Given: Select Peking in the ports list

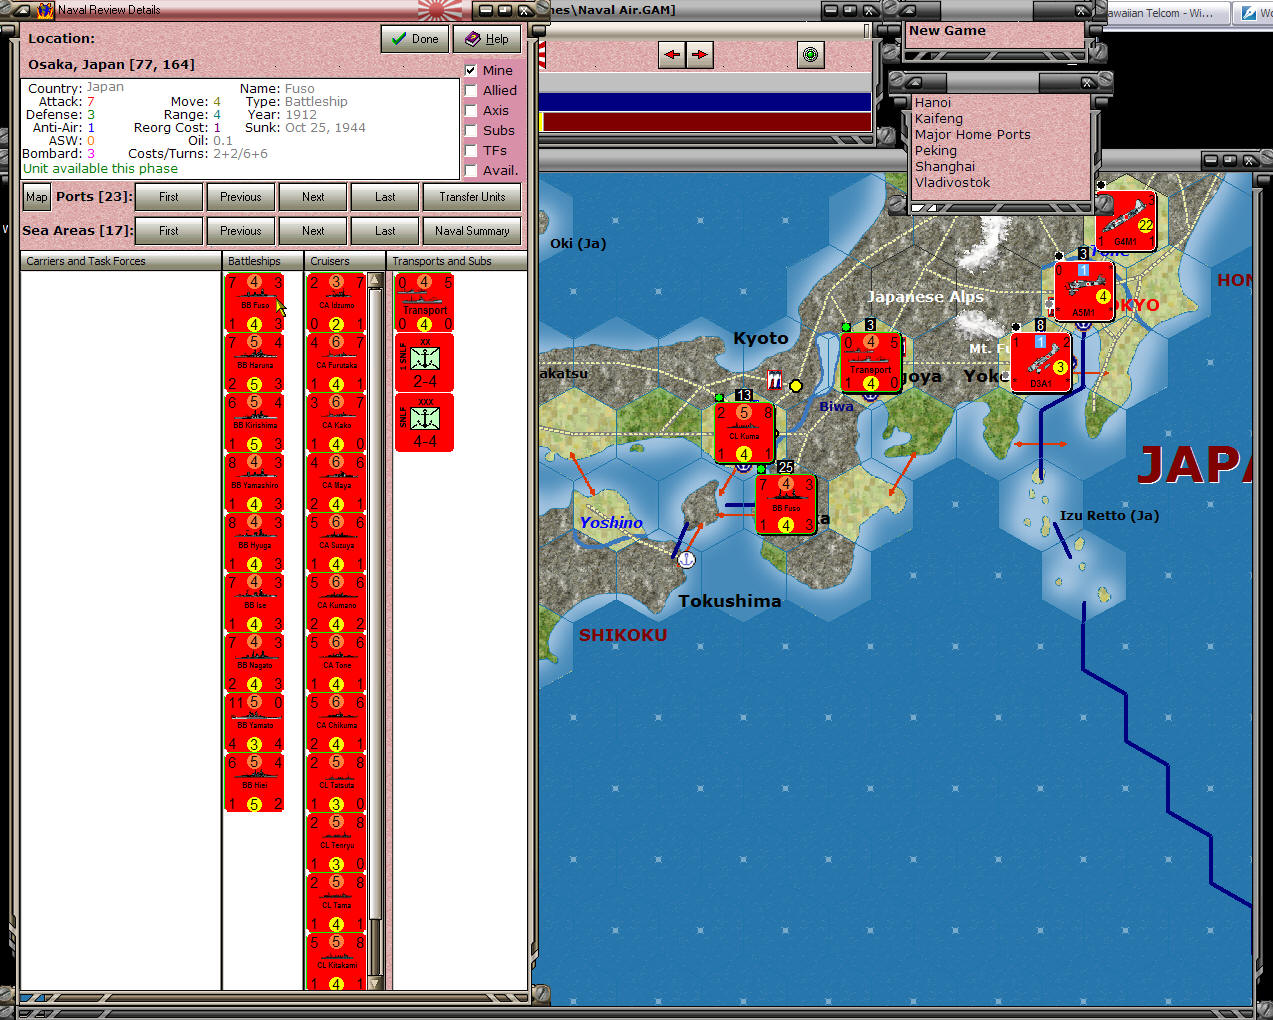Looking at the screenshot, I should 936,151.
